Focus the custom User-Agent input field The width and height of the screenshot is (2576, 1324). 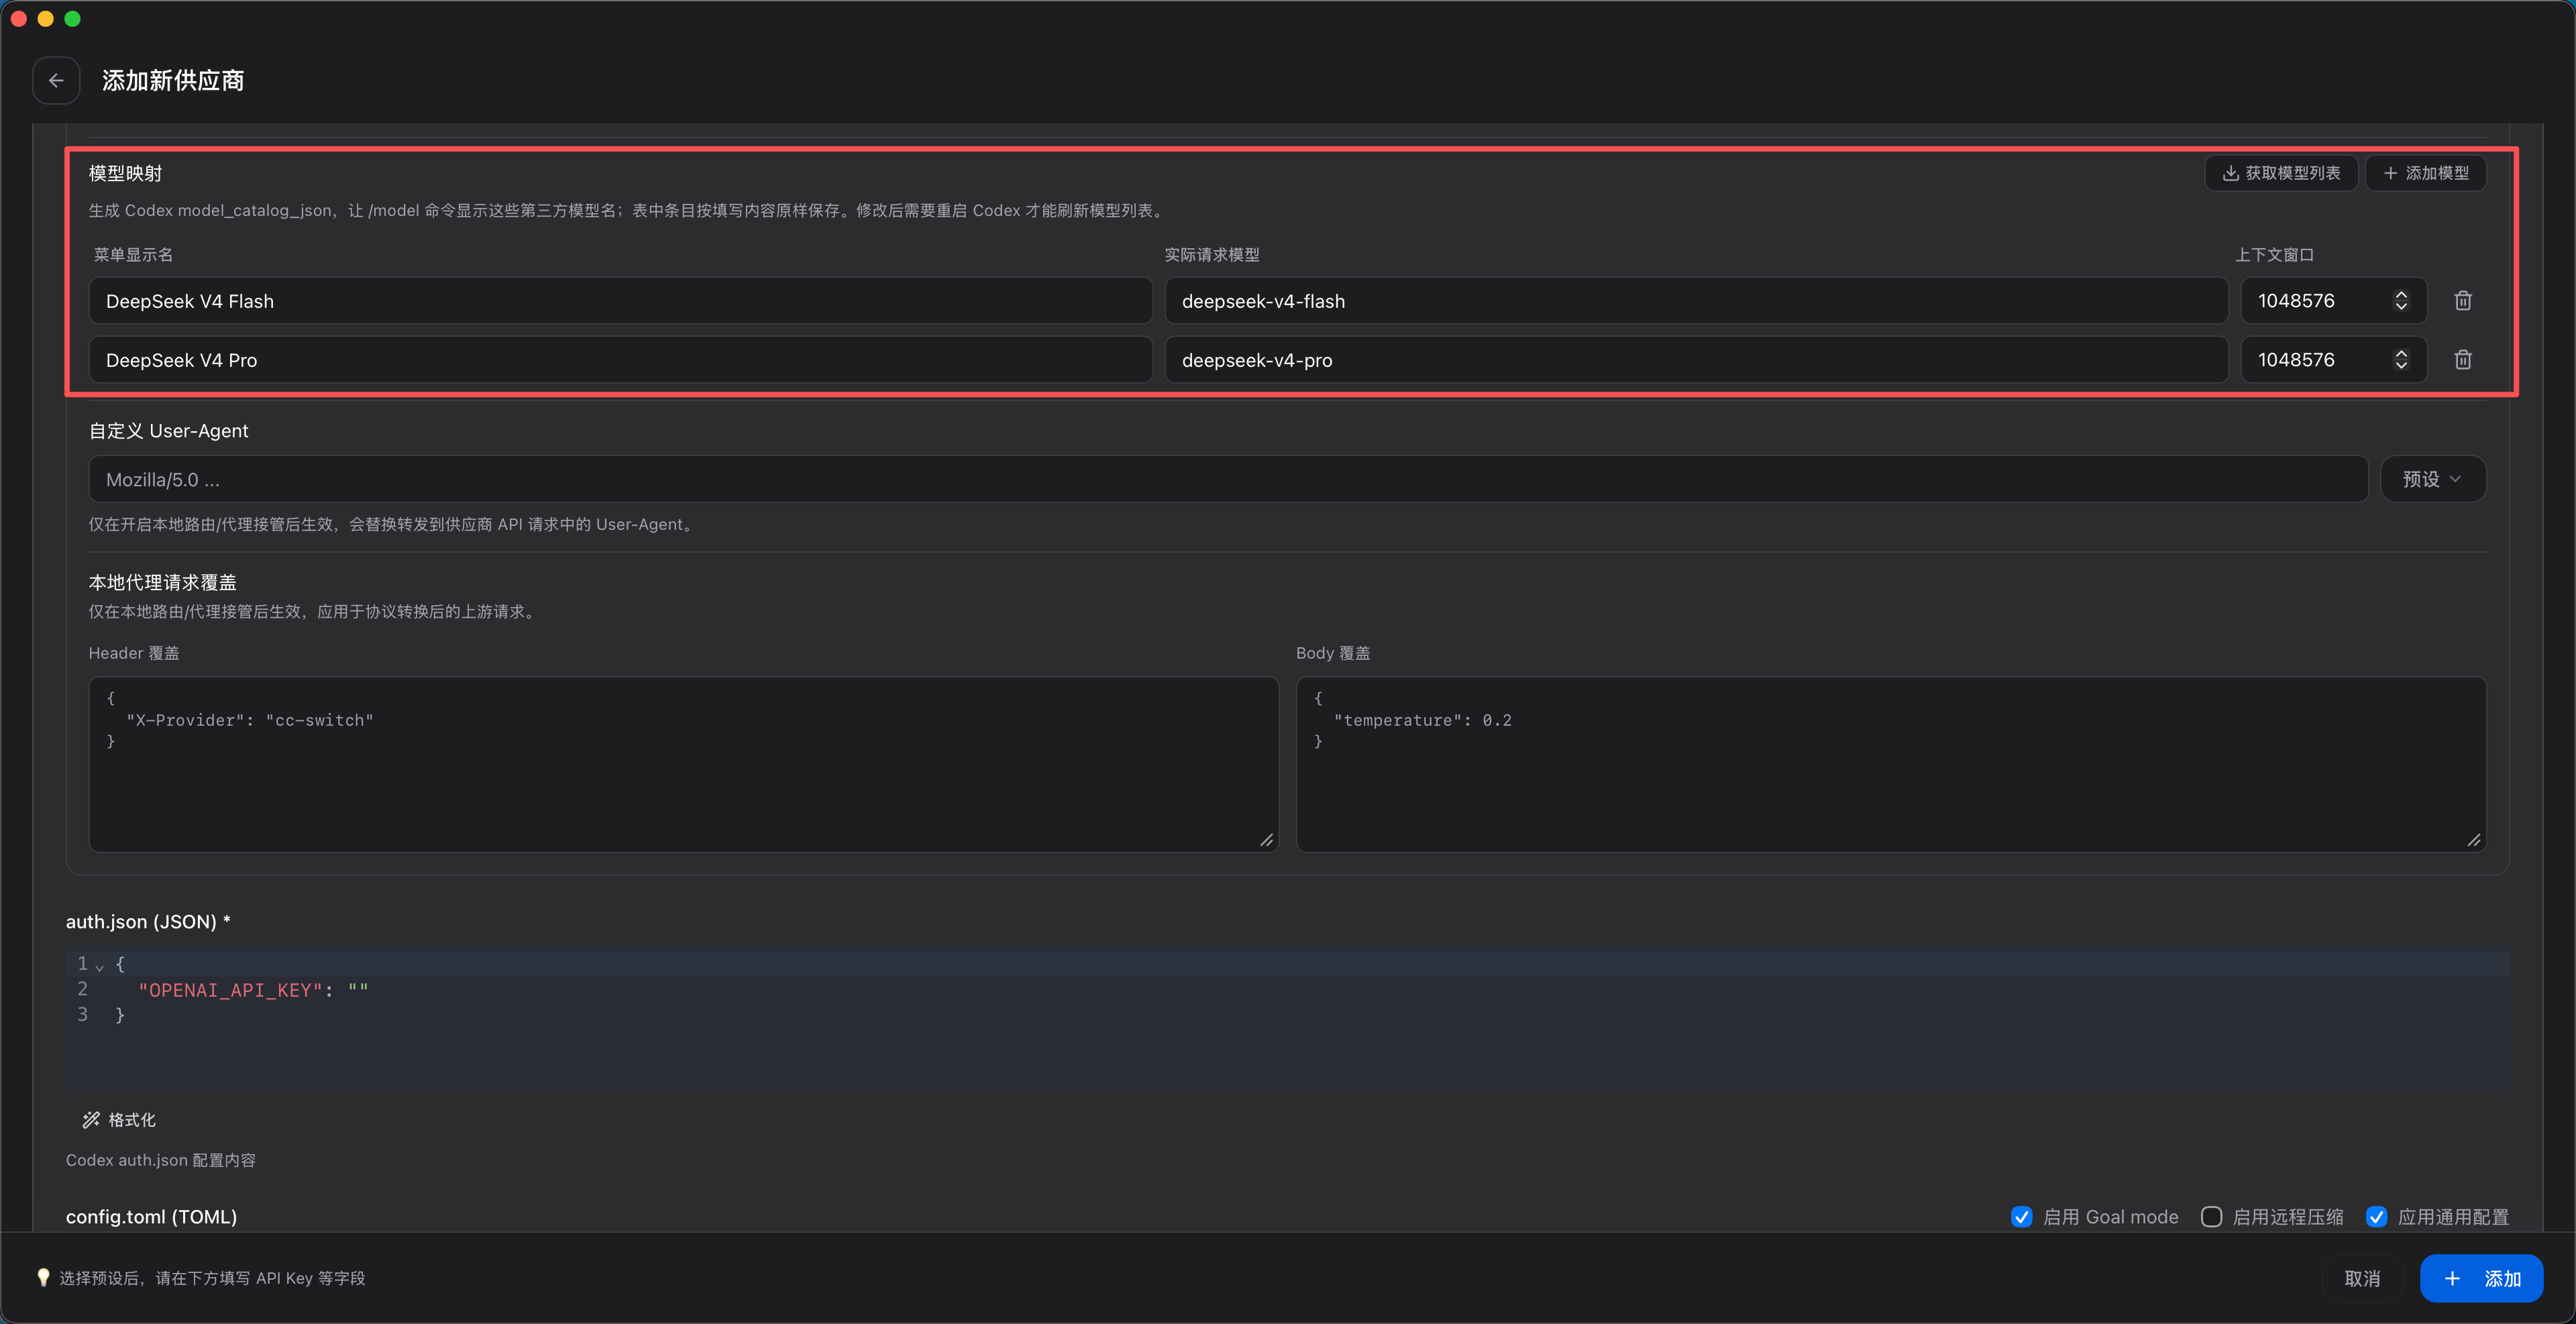(x=1228, y=480)
